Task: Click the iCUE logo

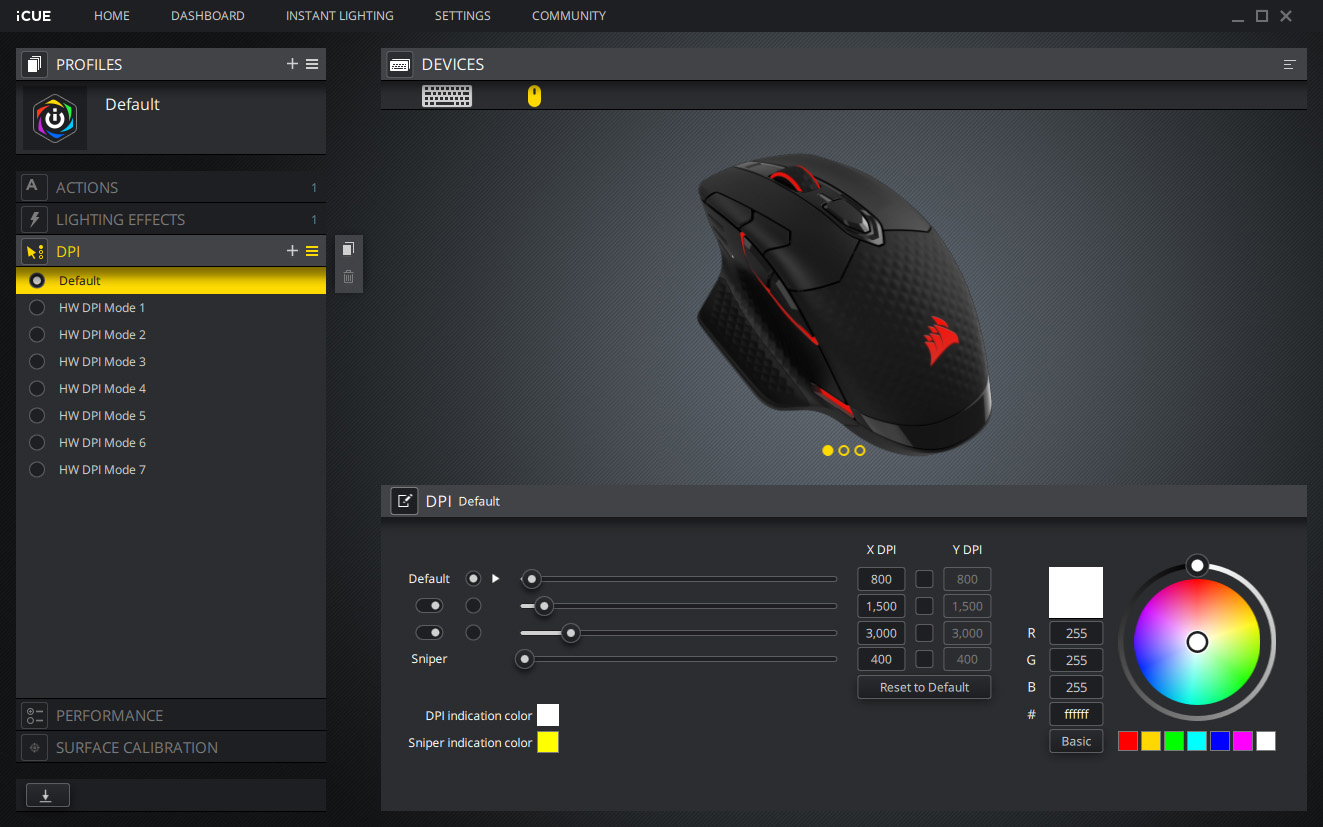Action: [x=34, y=16]
